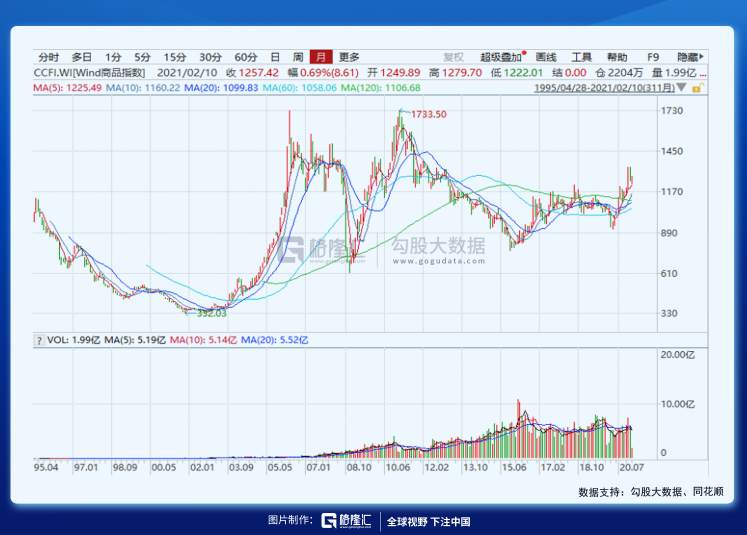Switch to the 分时 intraday tab

(49, 57)
